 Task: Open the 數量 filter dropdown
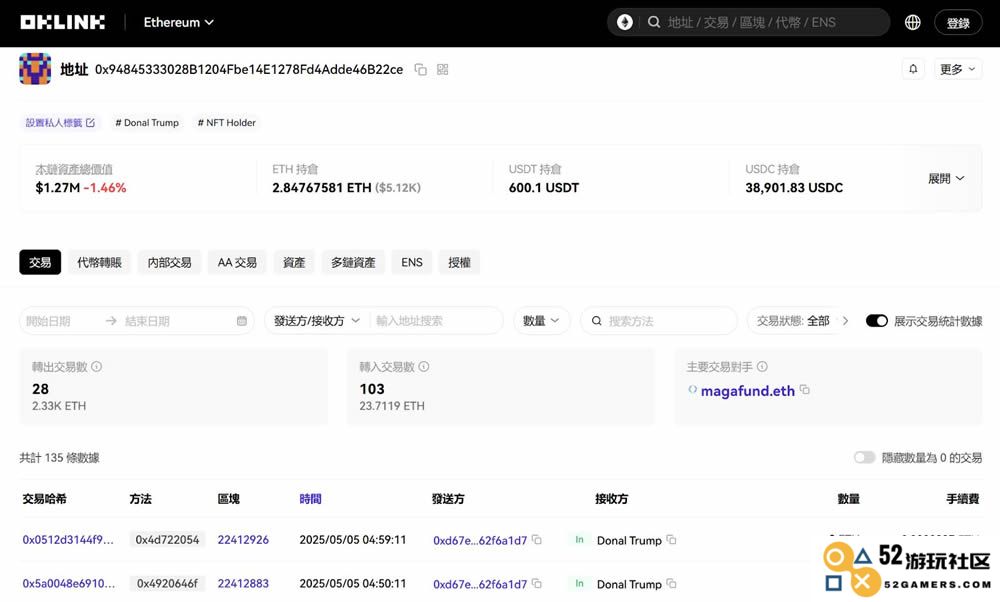[541, 321]
